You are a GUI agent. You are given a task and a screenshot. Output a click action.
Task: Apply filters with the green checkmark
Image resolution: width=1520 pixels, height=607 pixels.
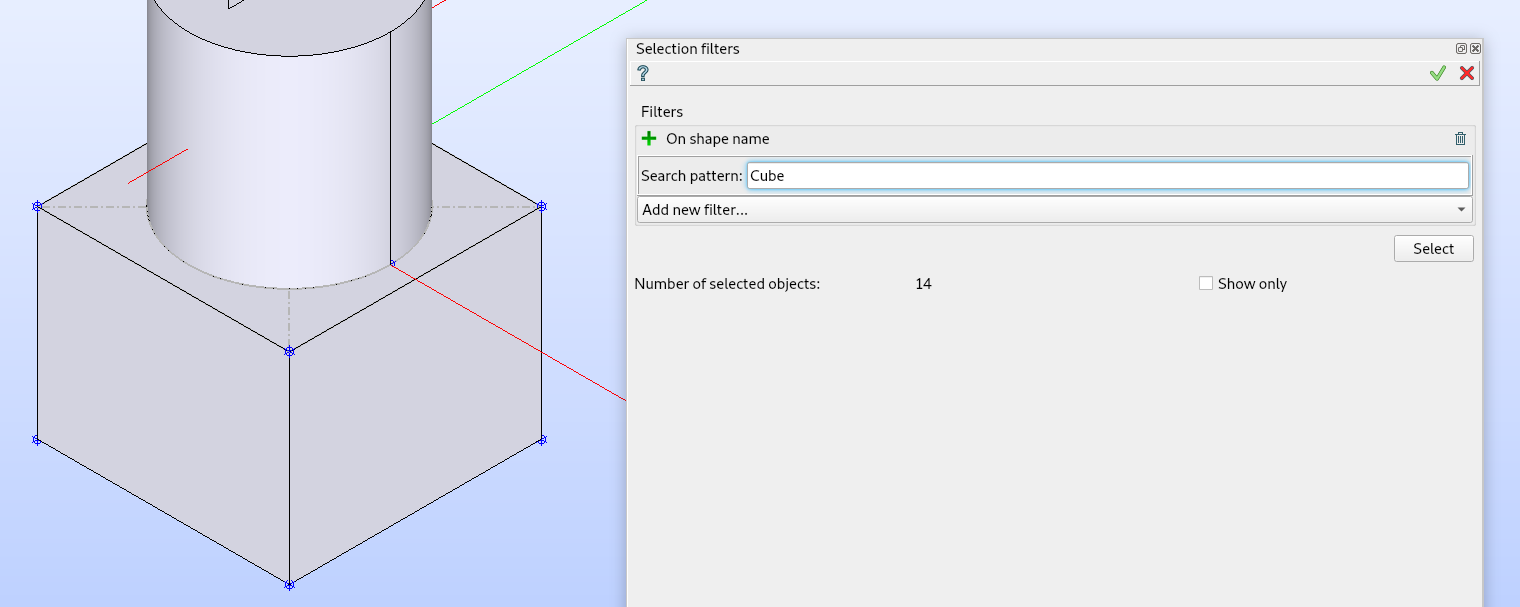[1437, 73]
